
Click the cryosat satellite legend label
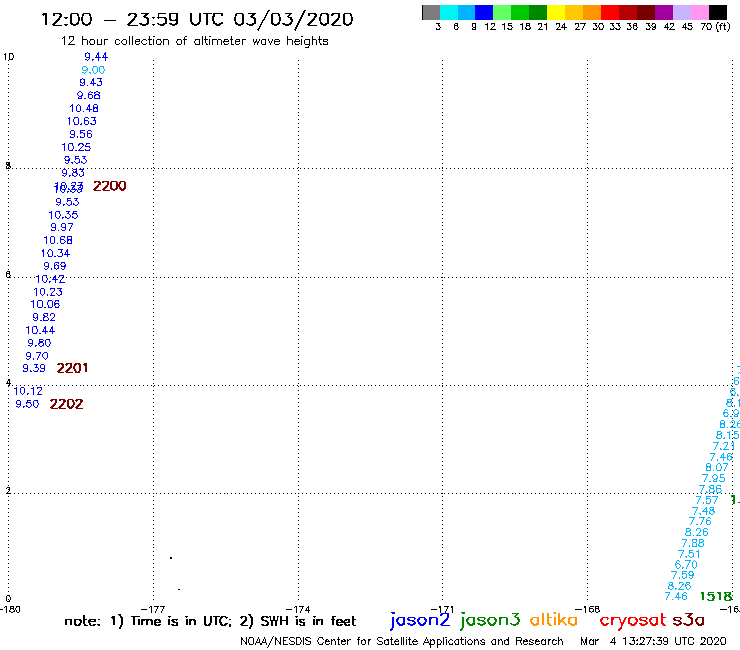pos(632,620)
